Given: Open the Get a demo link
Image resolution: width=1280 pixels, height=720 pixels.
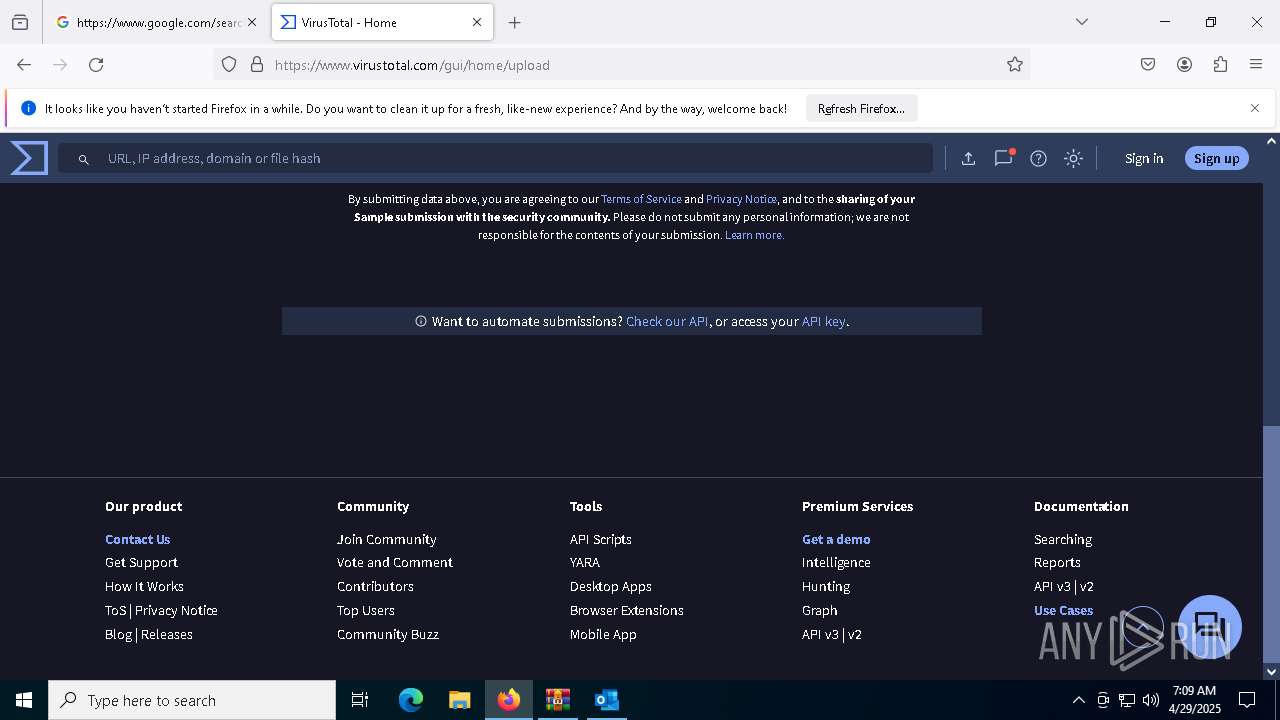Looking at the screenshot, I should tap(836, 539).
